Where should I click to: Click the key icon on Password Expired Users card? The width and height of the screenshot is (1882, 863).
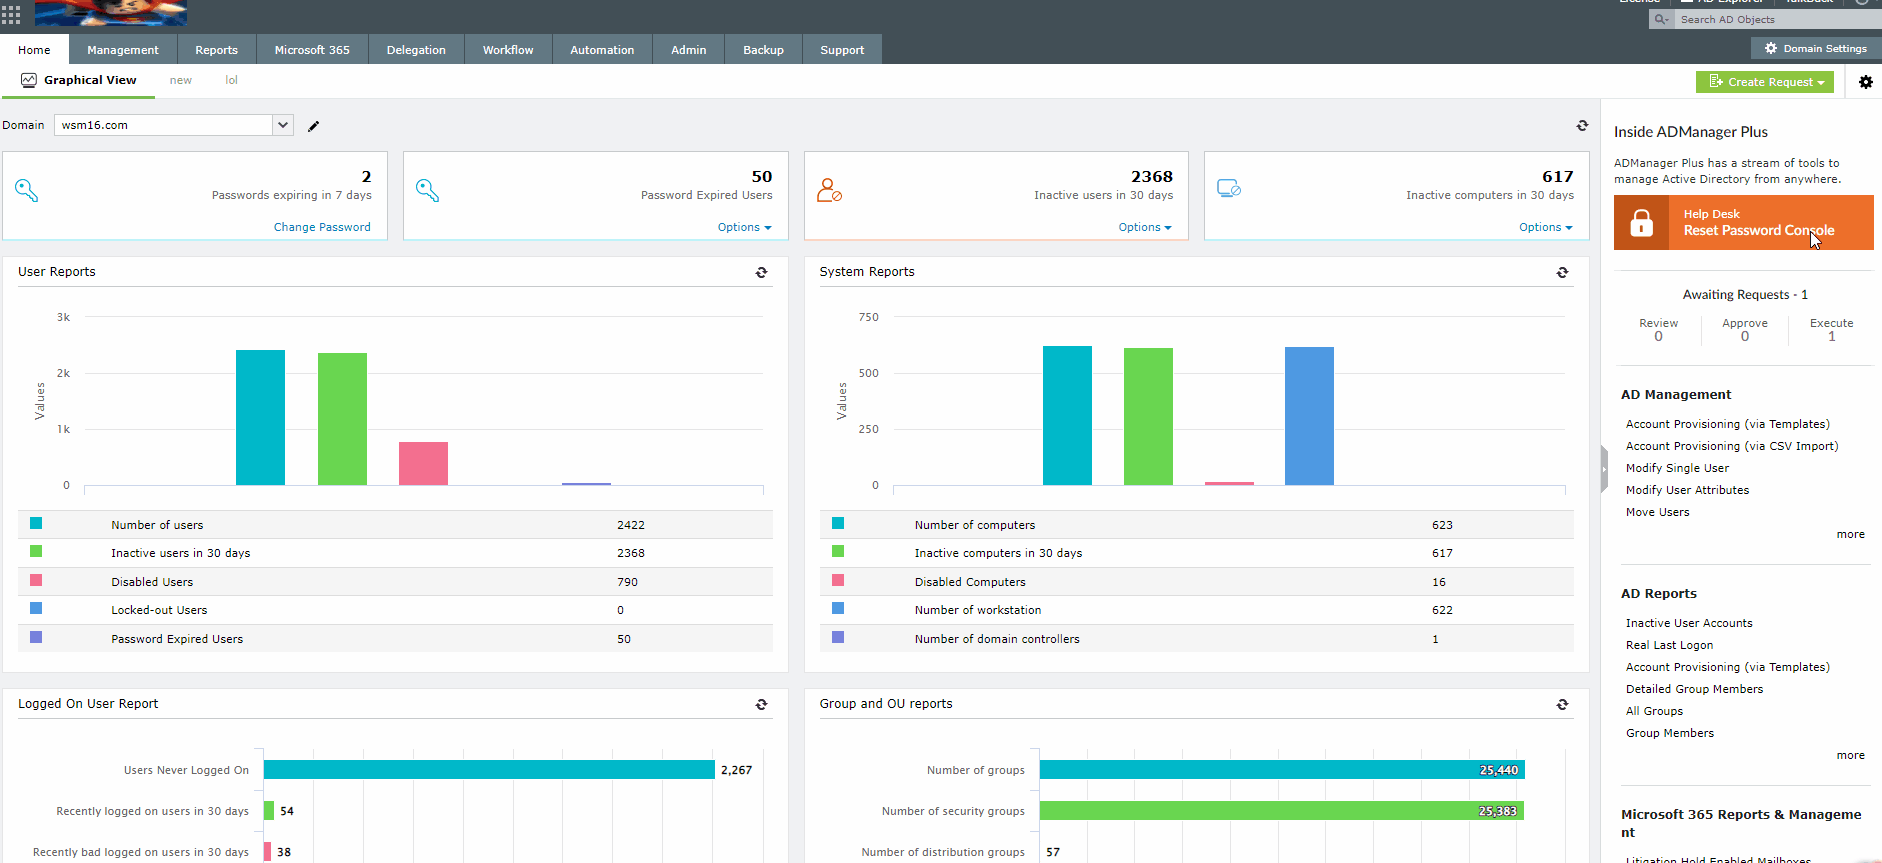(x=428, y=190)
